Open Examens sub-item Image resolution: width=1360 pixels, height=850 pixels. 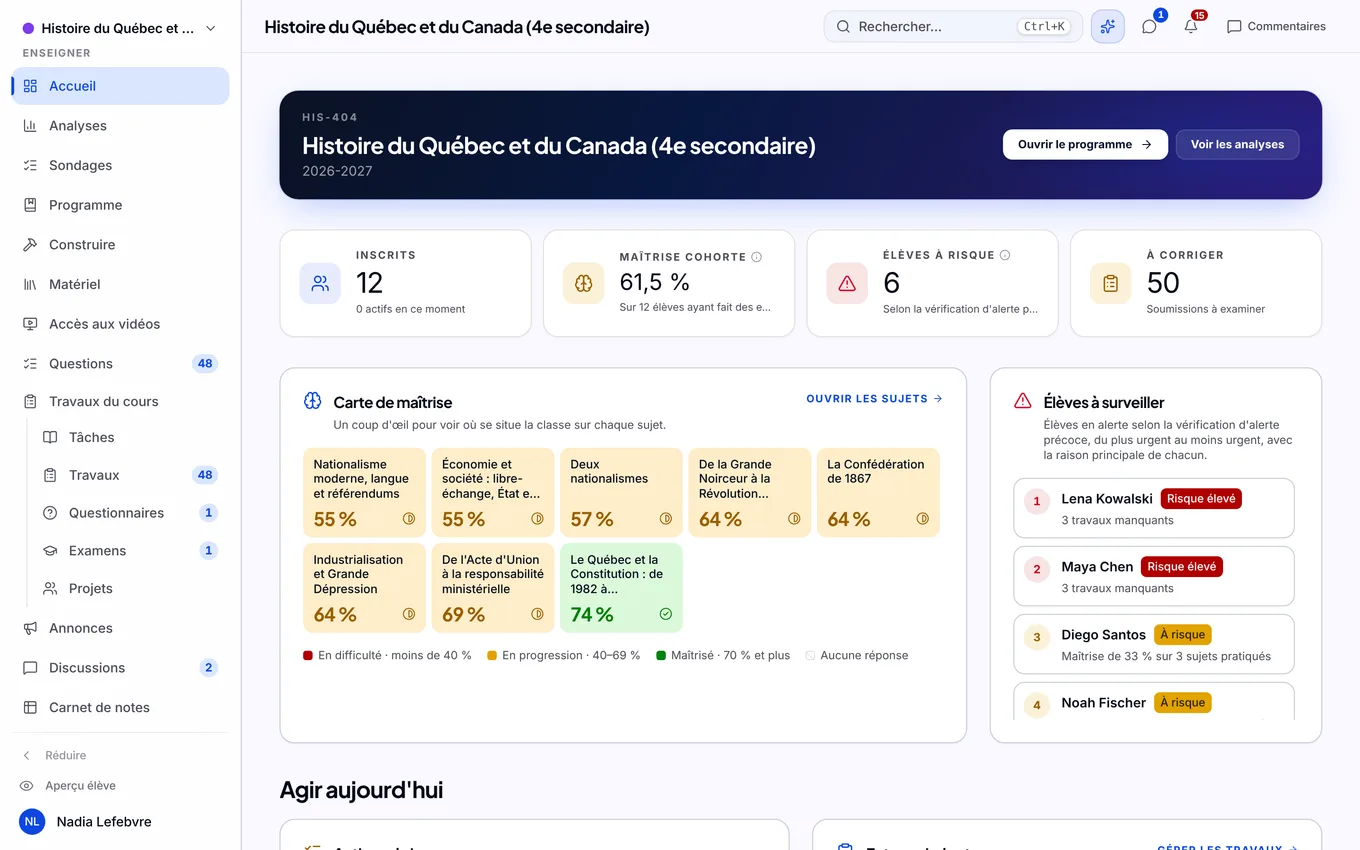(x=130, y=551)
